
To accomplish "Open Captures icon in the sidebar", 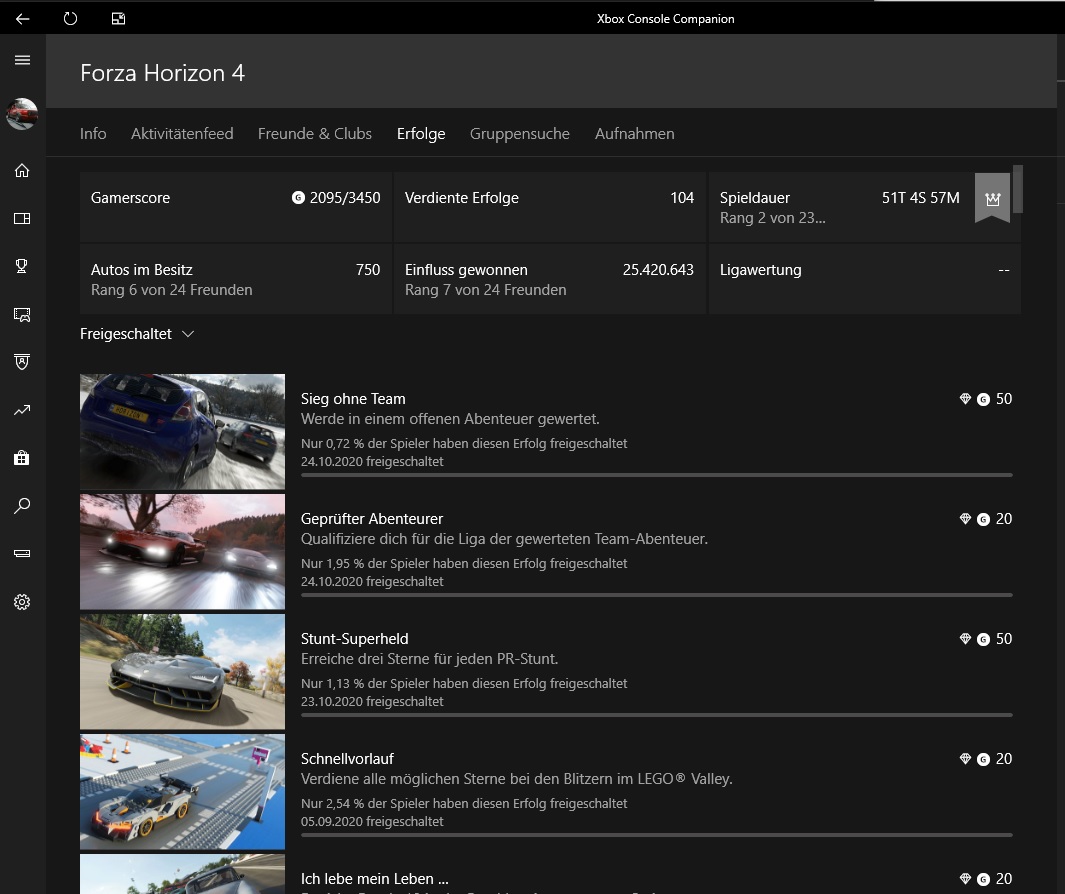I will coord(22,315).
